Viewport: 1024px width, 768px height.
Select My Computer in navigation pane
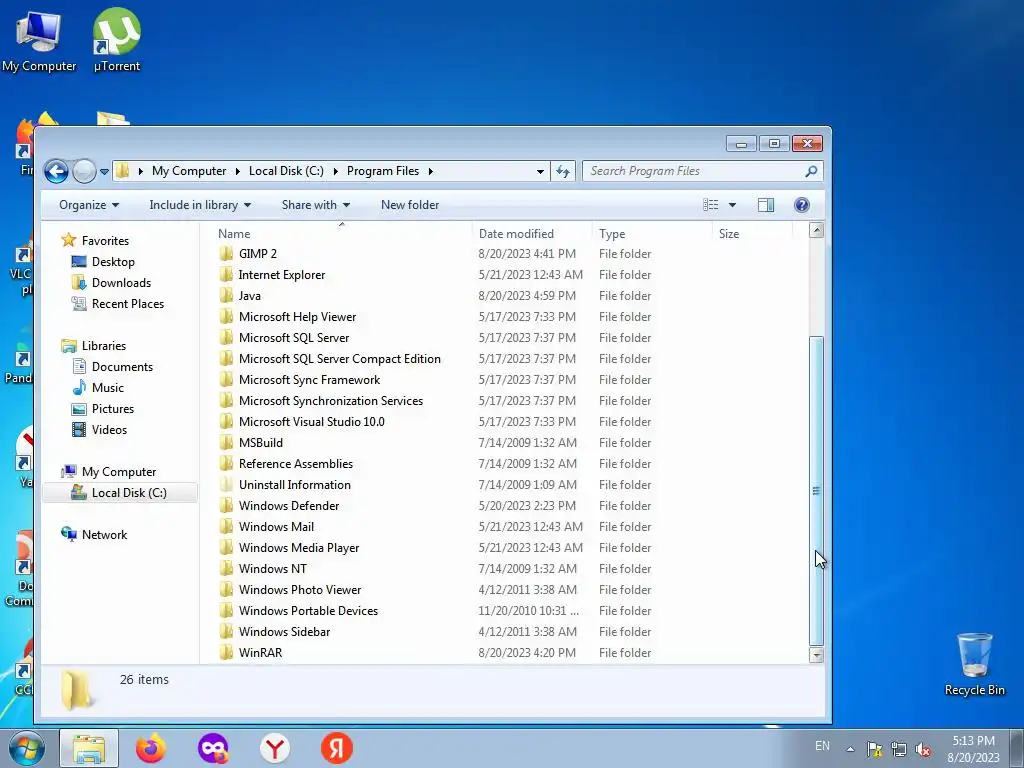pos(118,472)
